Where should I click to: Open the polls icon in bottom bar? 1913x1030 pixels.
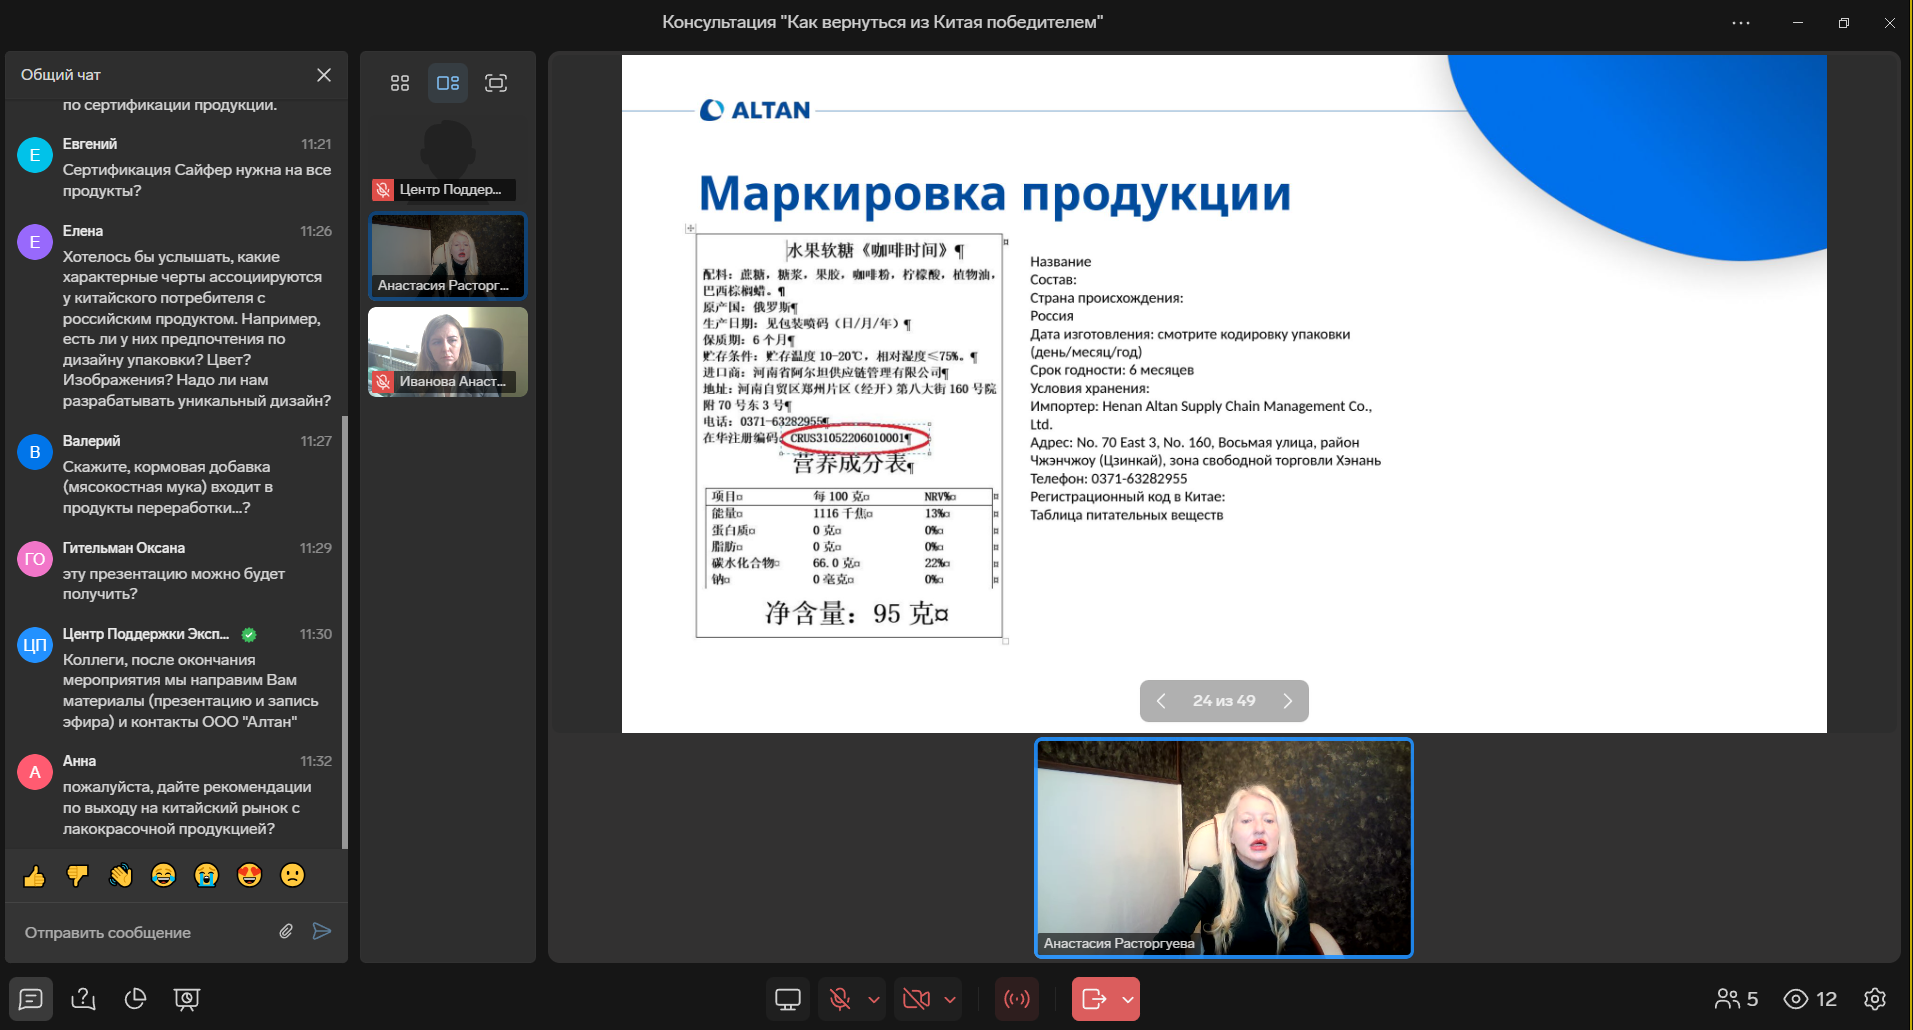pyautogui.click(x=135, y=999)
